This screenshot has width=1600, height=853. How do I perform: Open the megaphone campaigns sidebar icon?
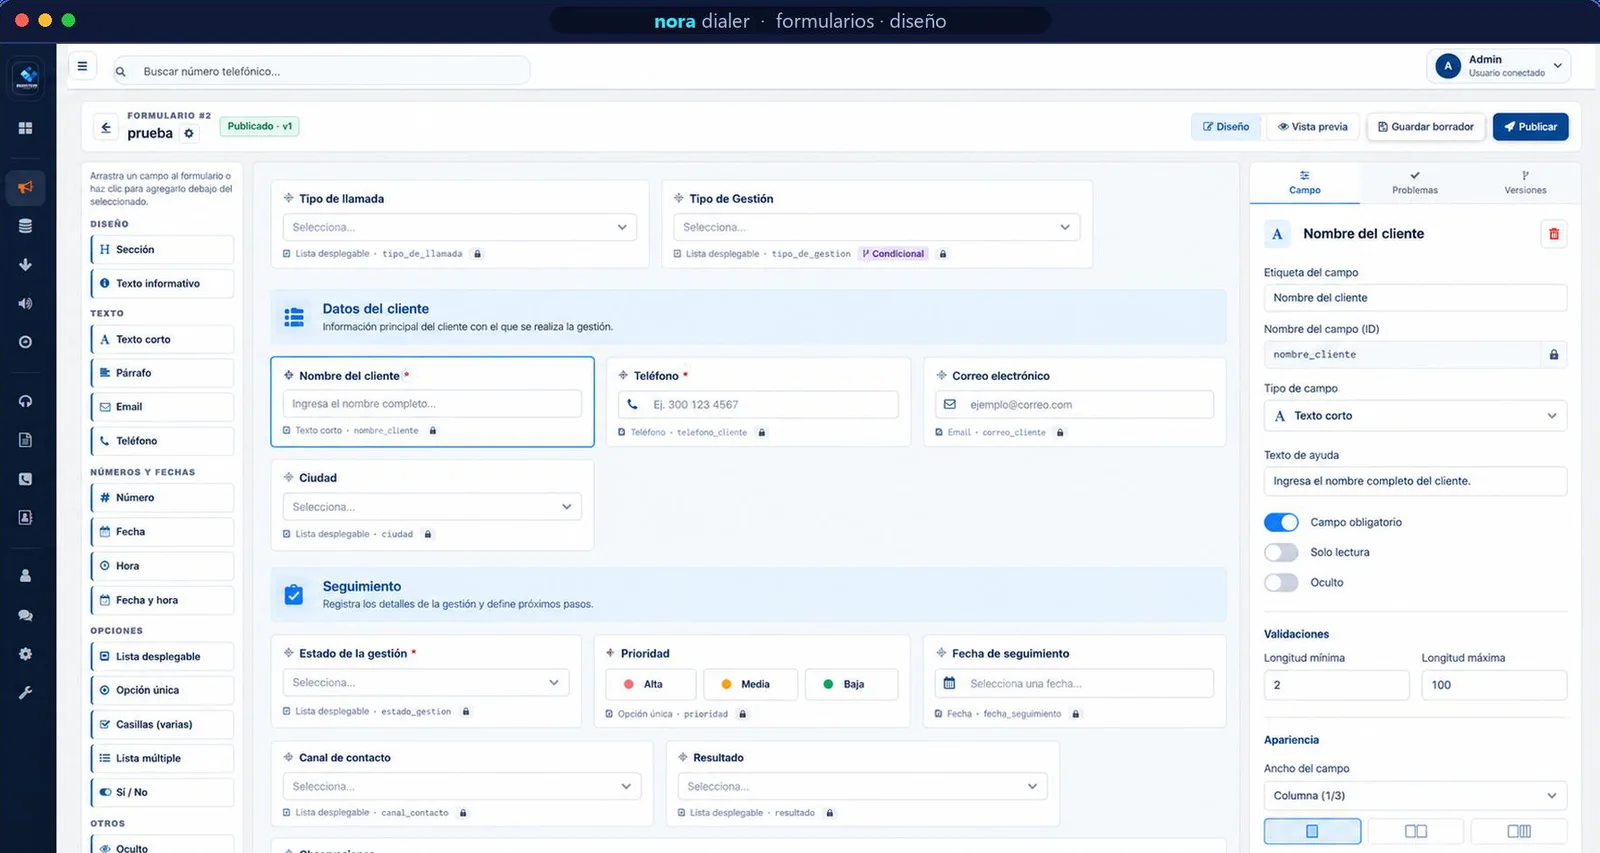pyautogui.click(x=26, y=187)
